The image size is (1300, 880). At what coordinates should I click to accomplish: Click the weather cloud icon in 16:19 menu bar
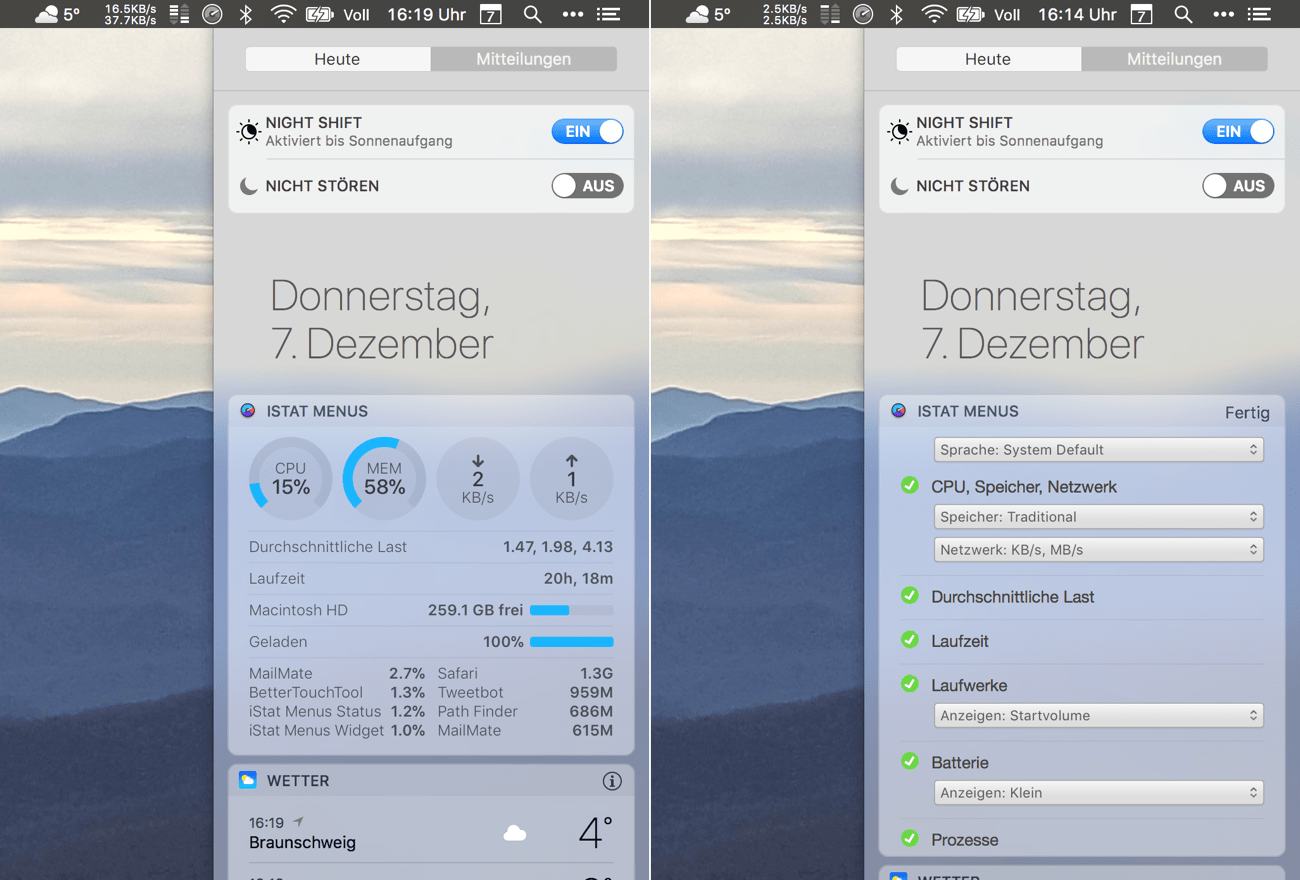point(47,14)
